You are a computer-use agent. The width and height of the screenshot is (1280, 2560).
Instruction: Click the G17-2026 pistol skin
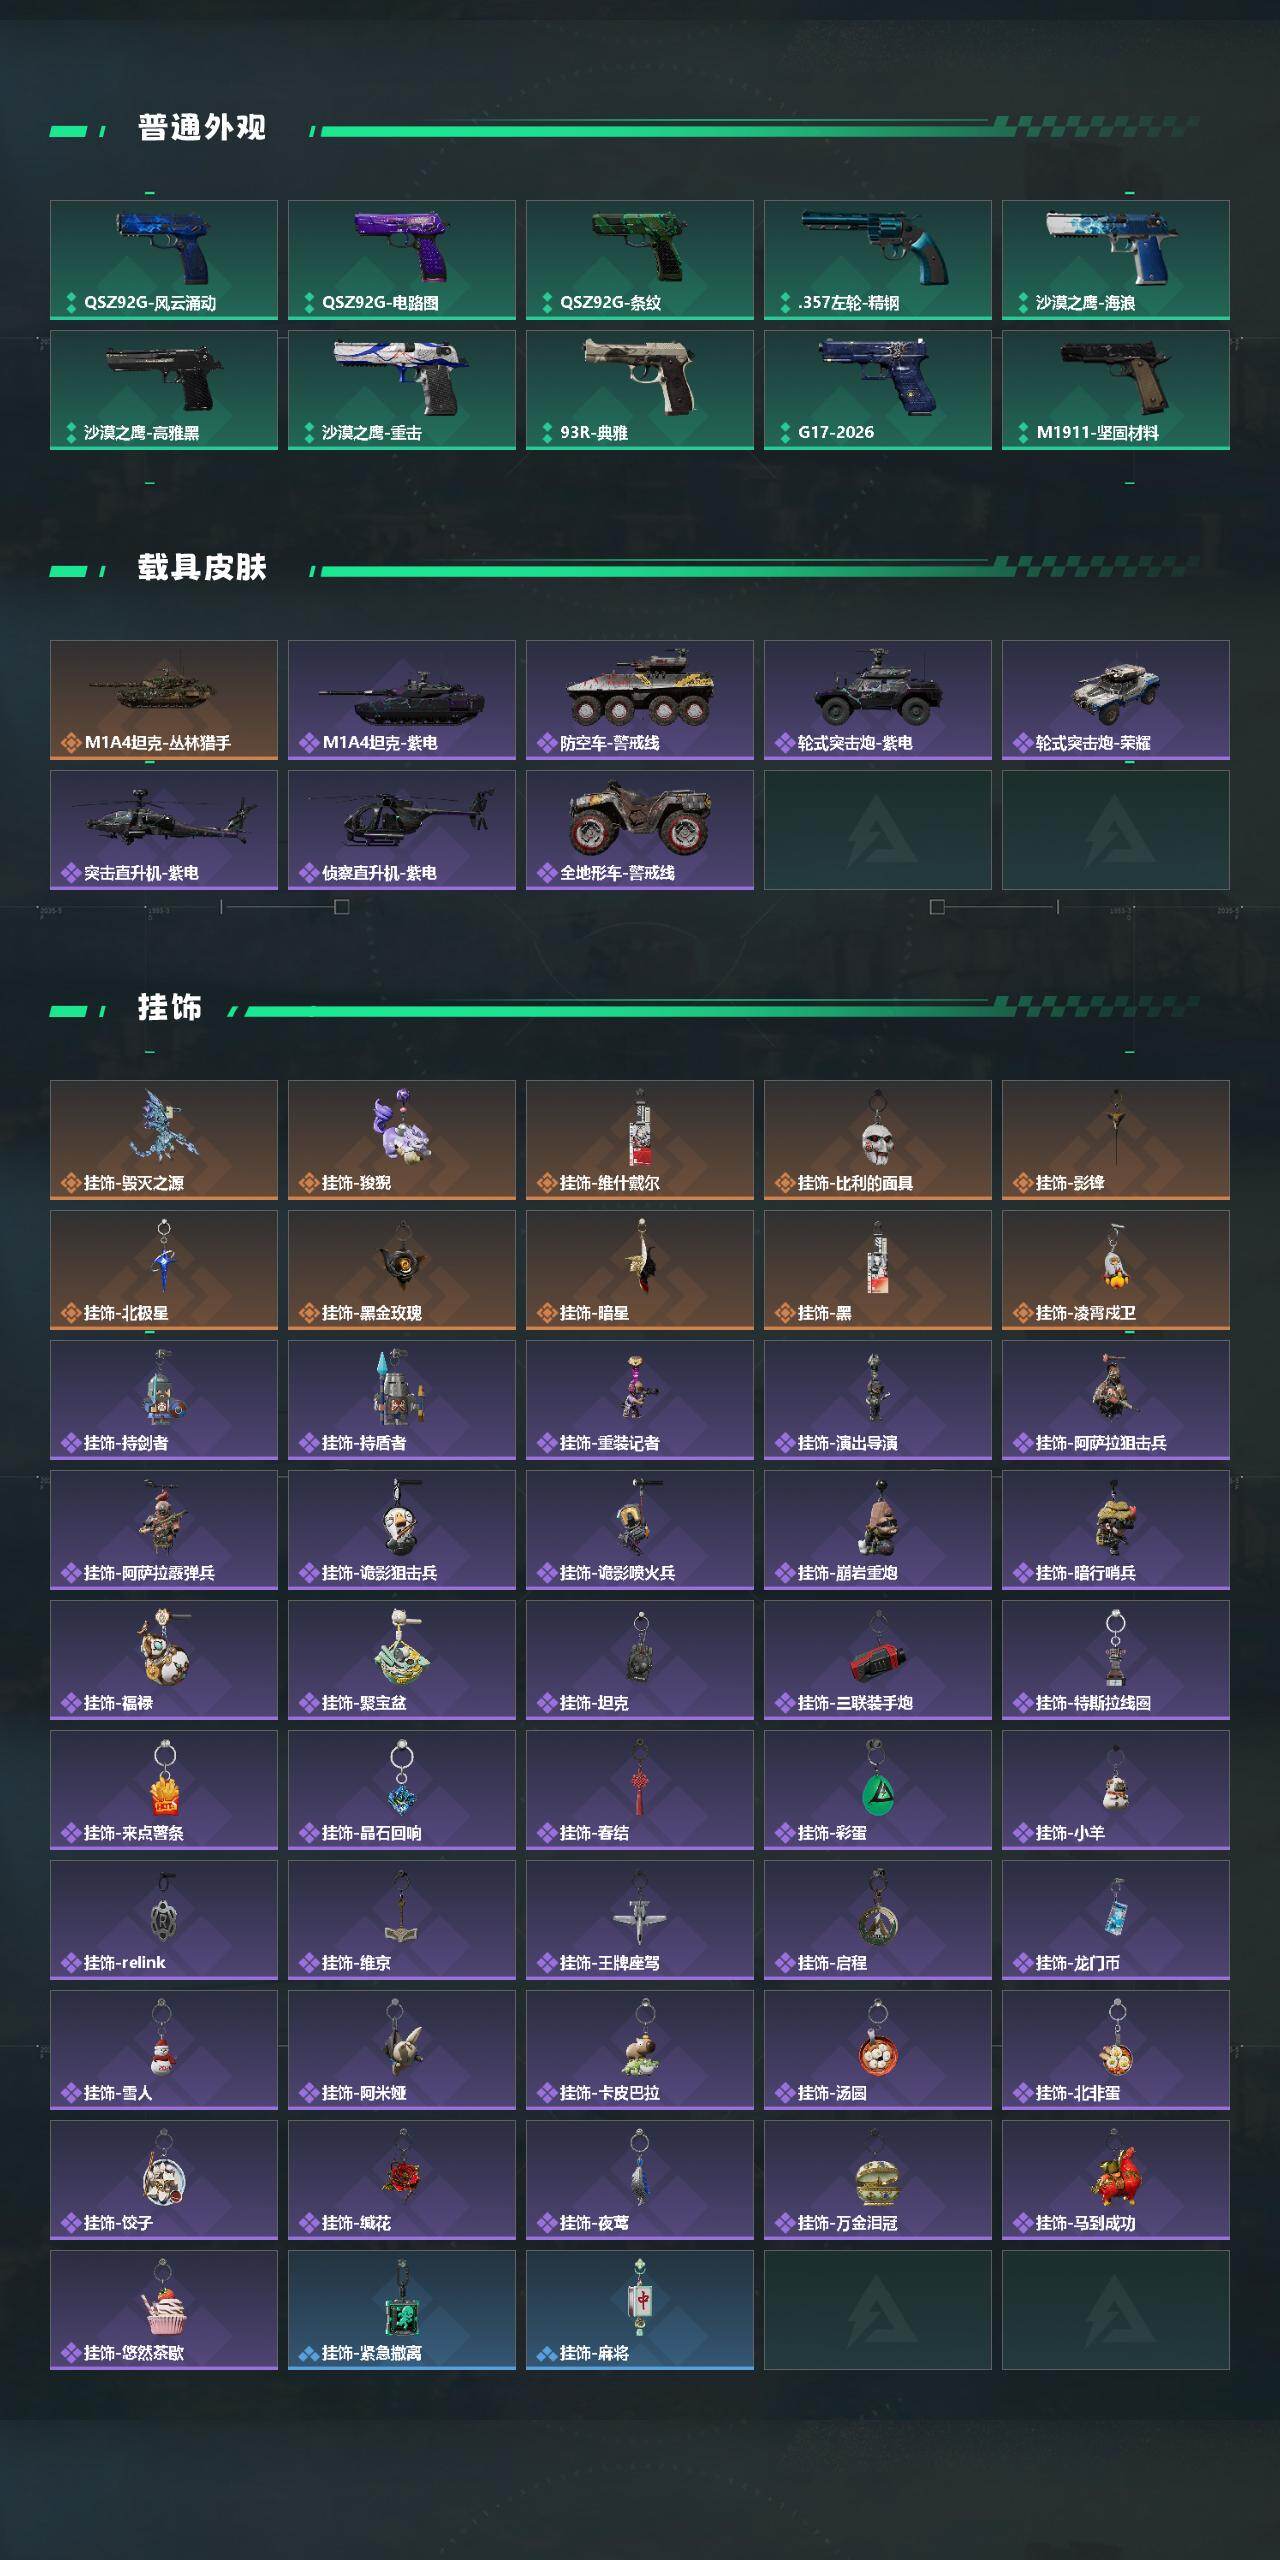tap(878, 390)
